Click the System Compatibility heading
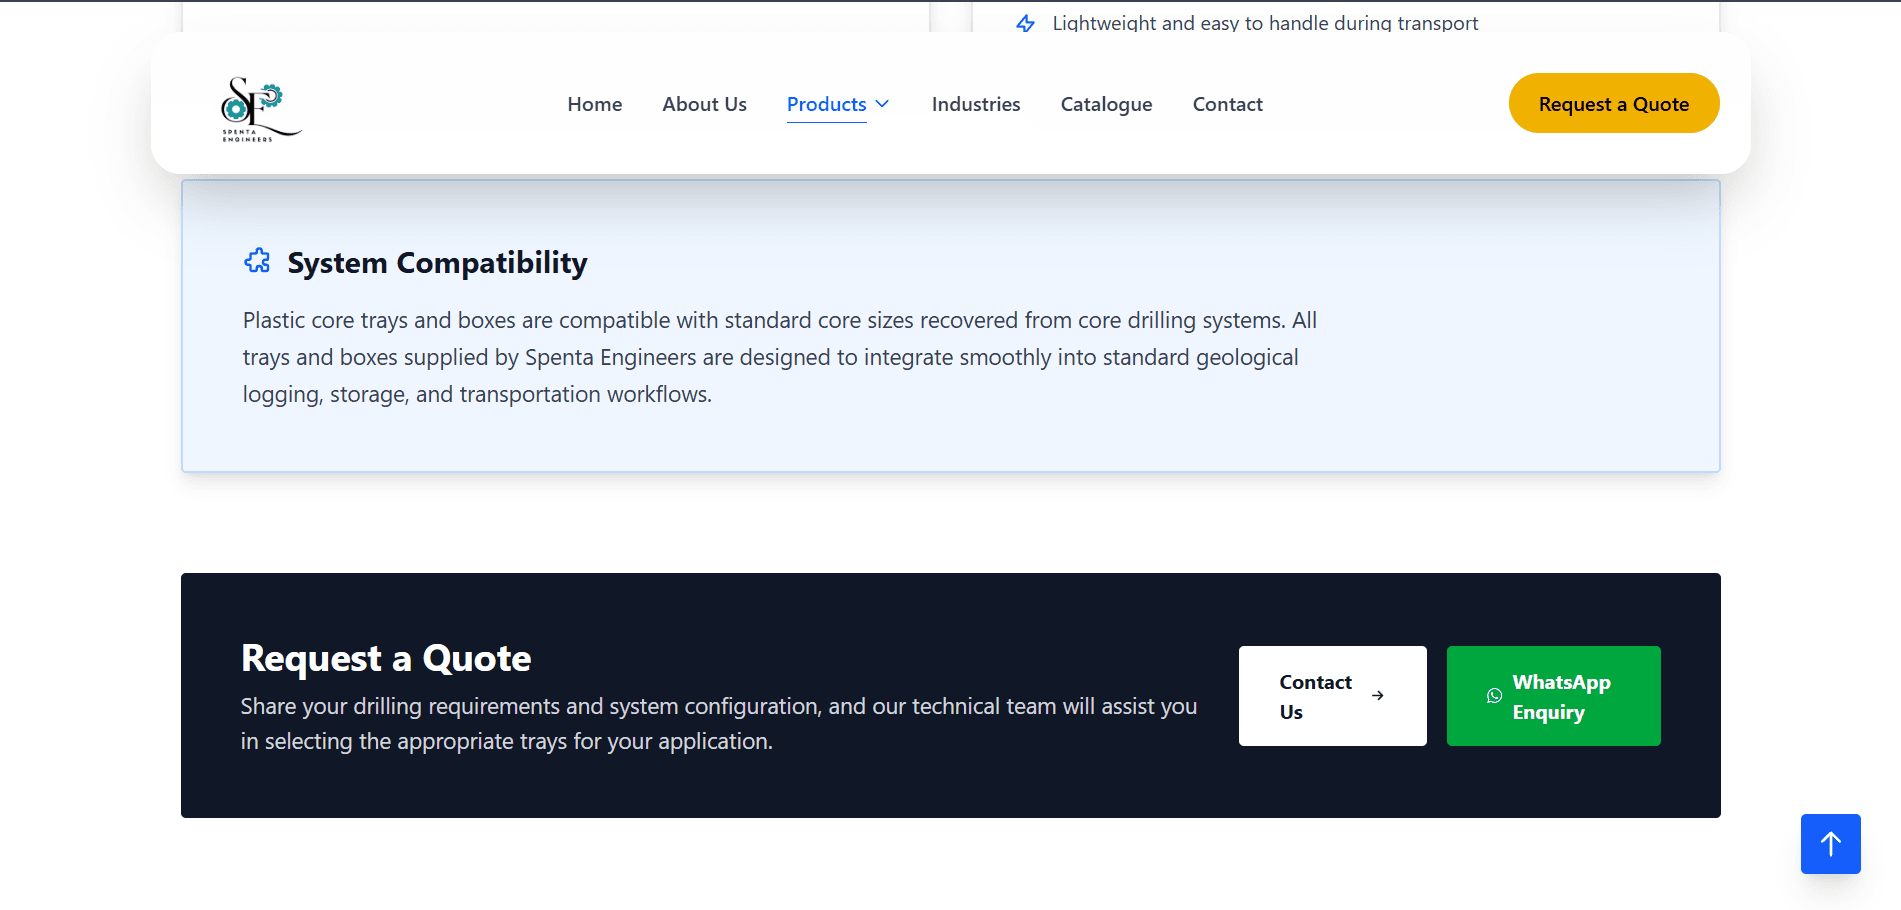The height and width of the screenshot is (910, 1901). point(437,263)
